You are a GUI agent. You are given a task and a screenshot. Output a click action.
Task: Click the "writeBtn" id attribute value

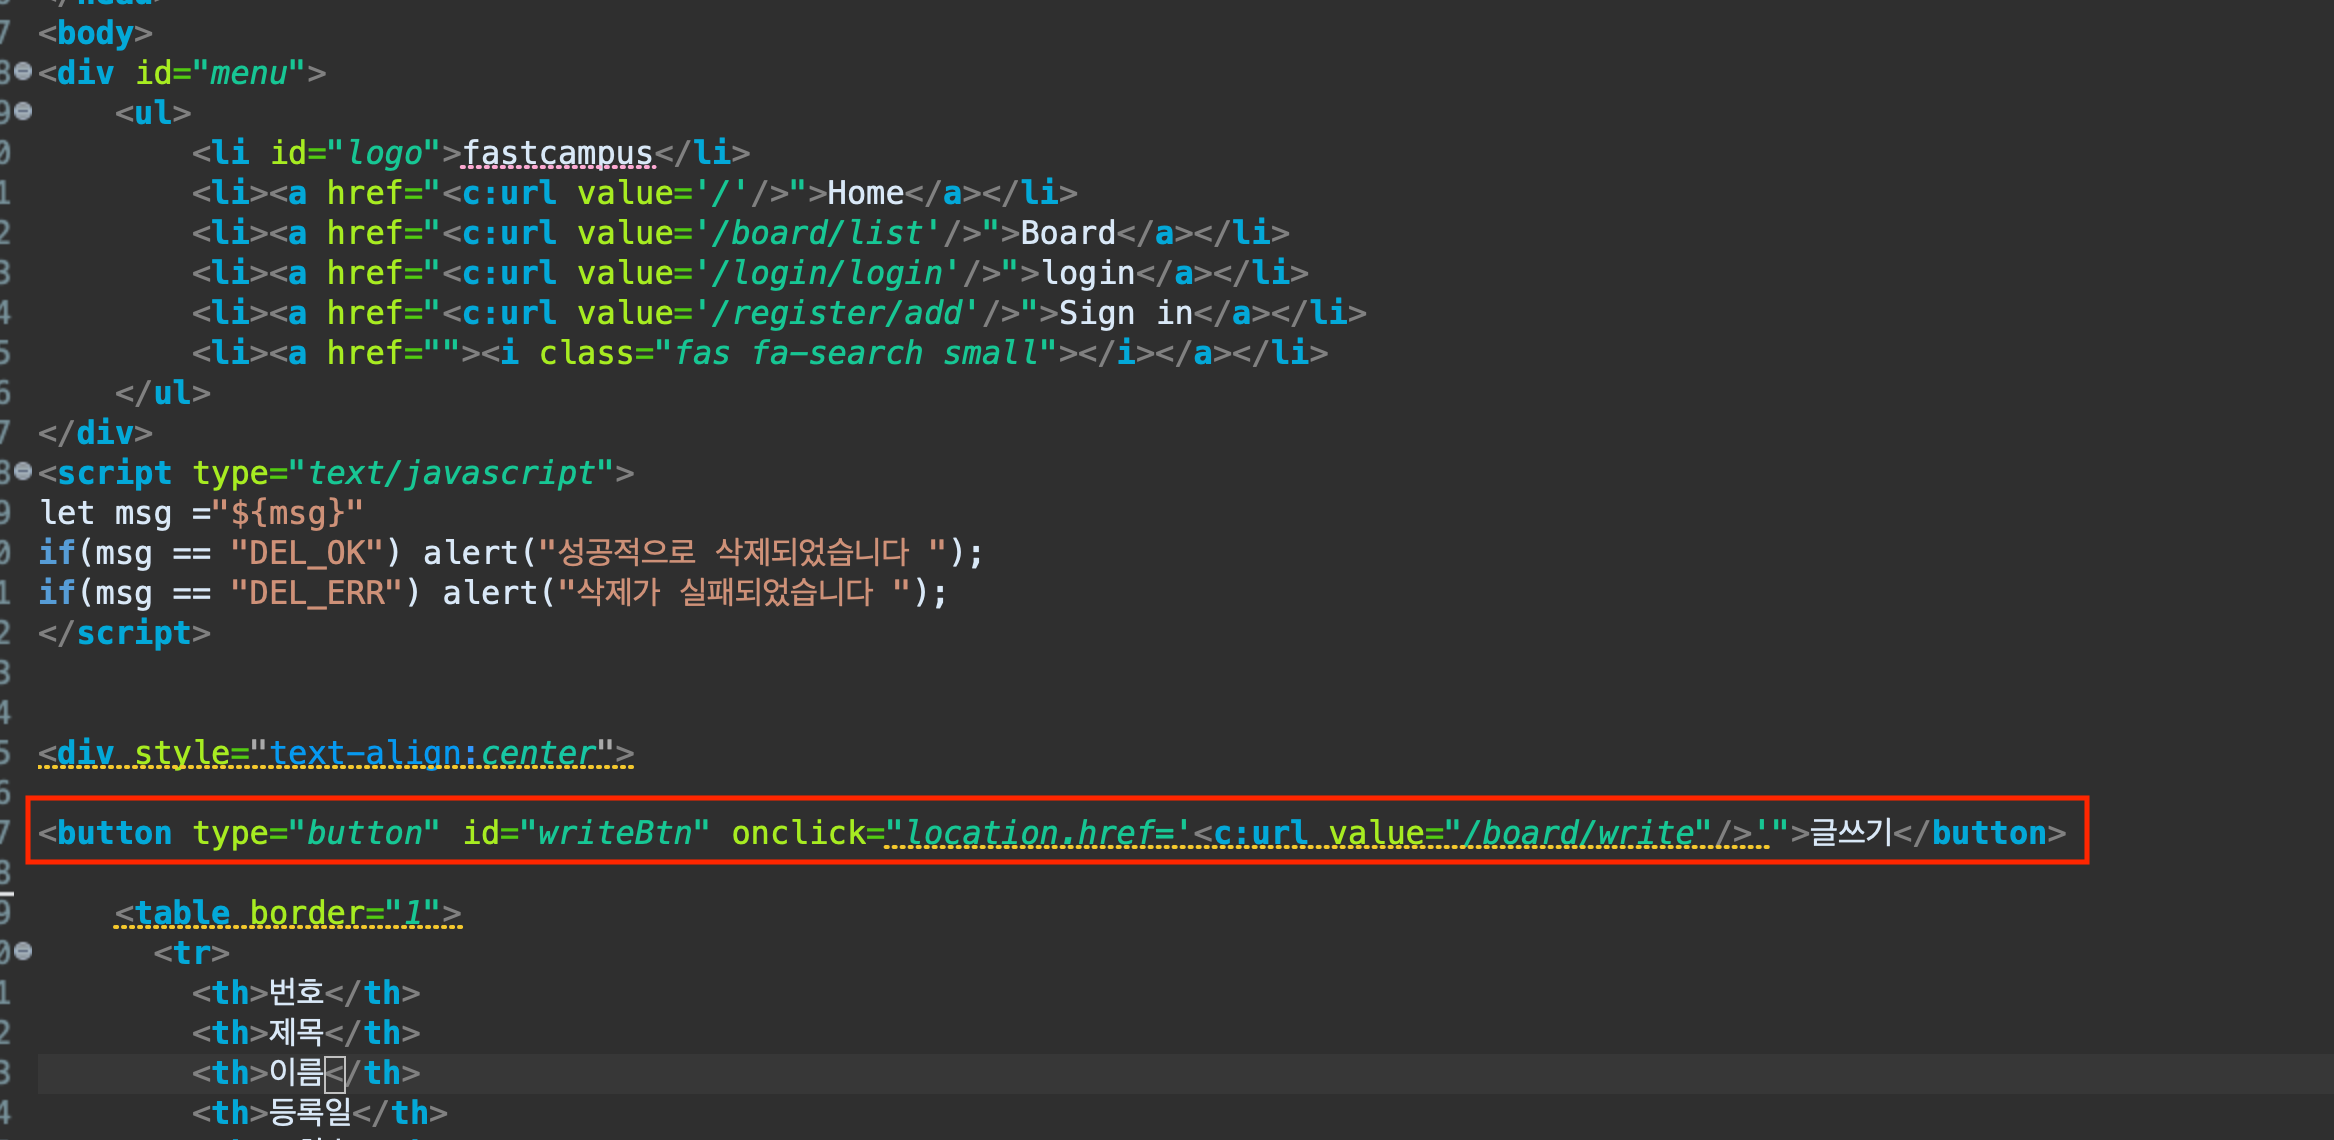click(614, 833)
